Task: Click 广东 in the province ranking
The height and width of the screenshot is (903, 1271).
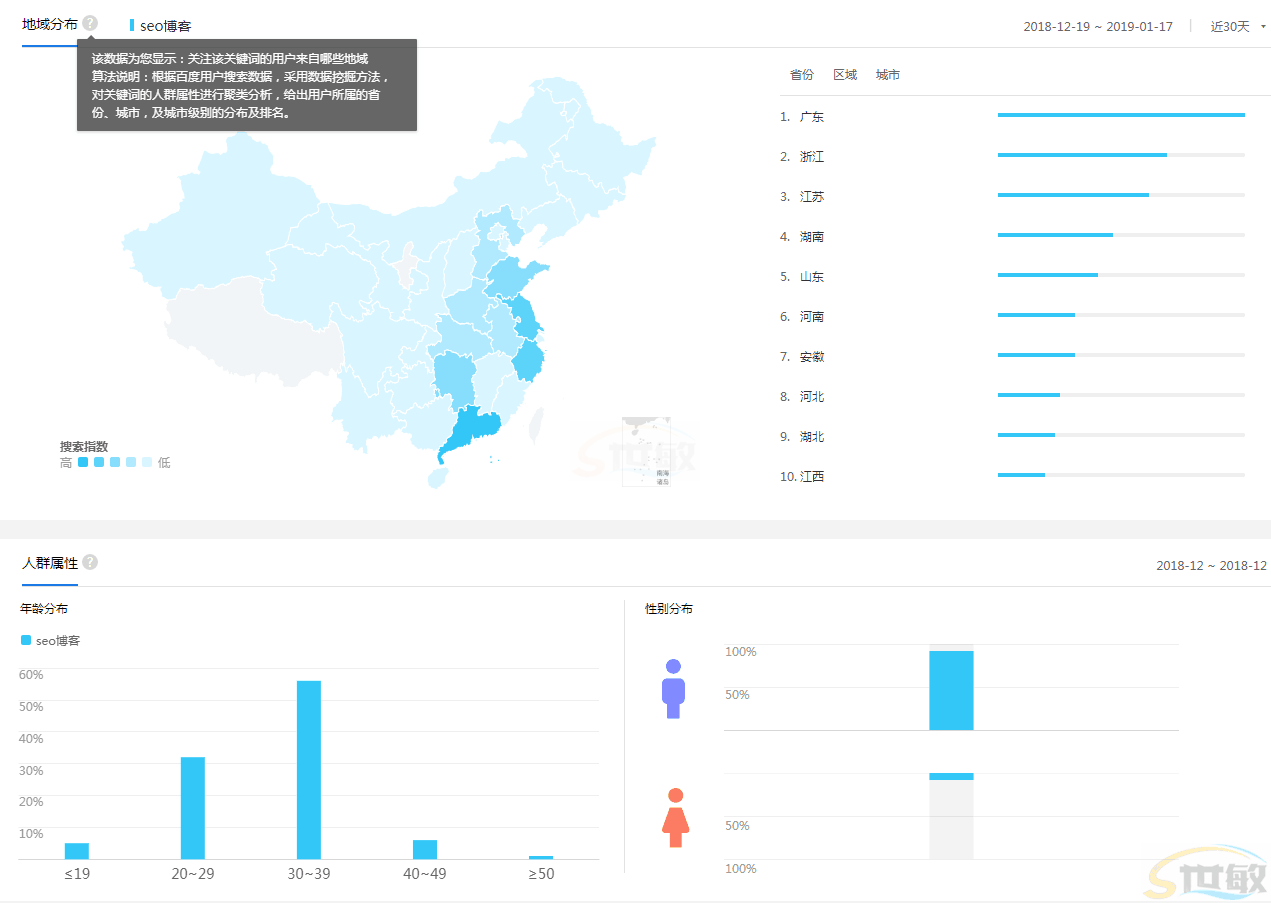Action: [x=812, y=117]
